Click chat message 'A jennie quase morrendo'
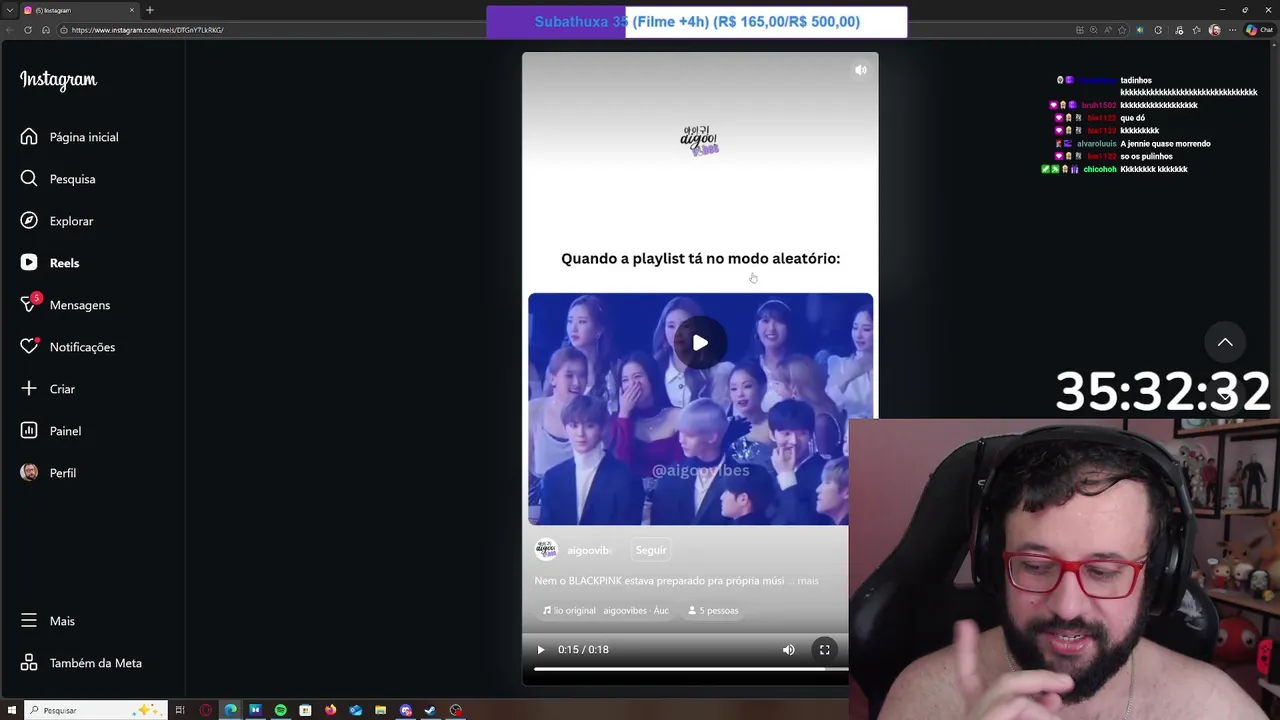The height and width of the screenshot is (720, 1280). coord(1165,144)
